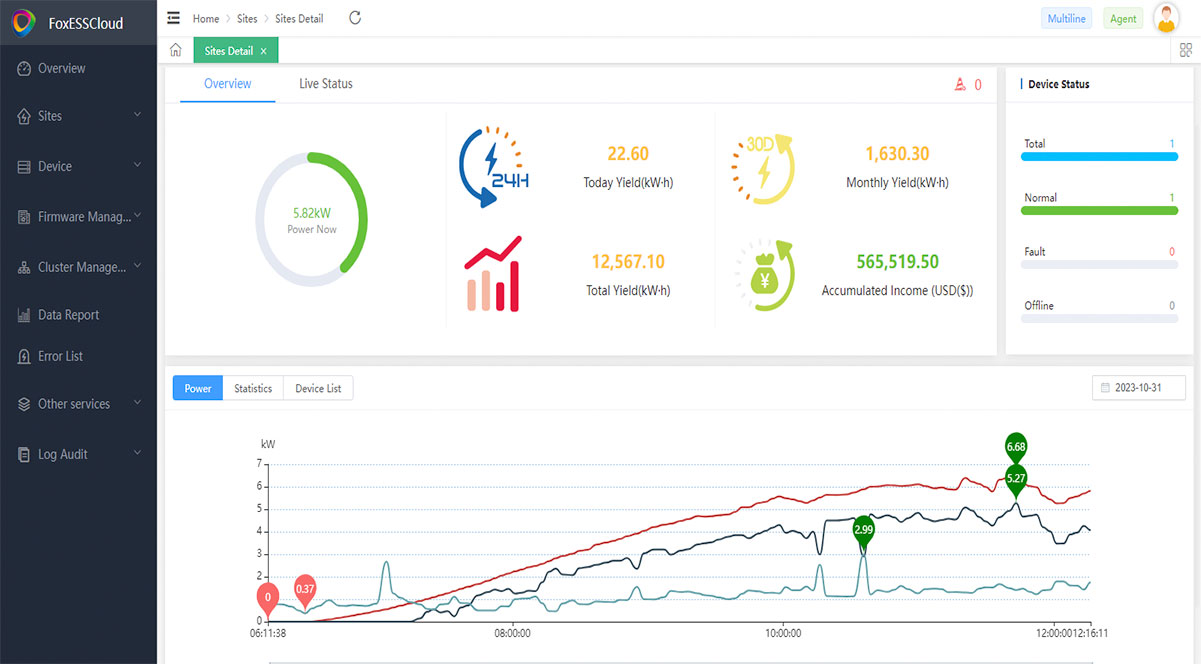The image size is (1201, 664).
Task: Select the Statistics chart tab
Action: 253,388
